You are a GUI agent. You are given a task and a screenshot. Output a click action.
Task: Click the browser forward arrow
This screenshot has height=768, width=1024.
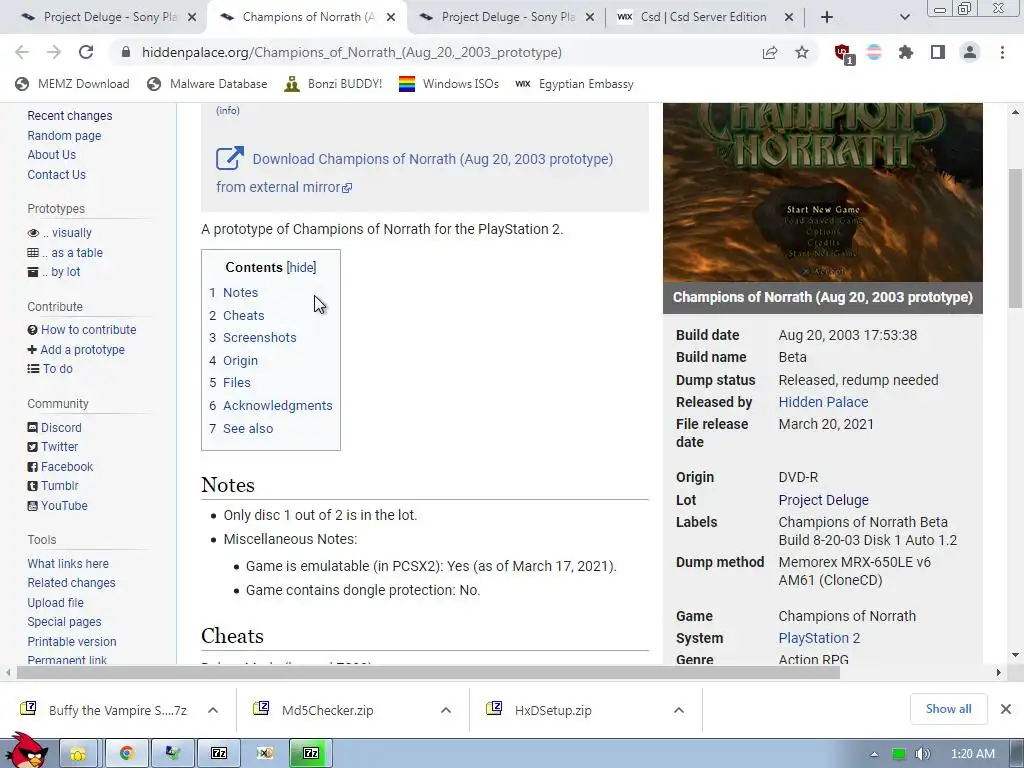tap(54, 52)
